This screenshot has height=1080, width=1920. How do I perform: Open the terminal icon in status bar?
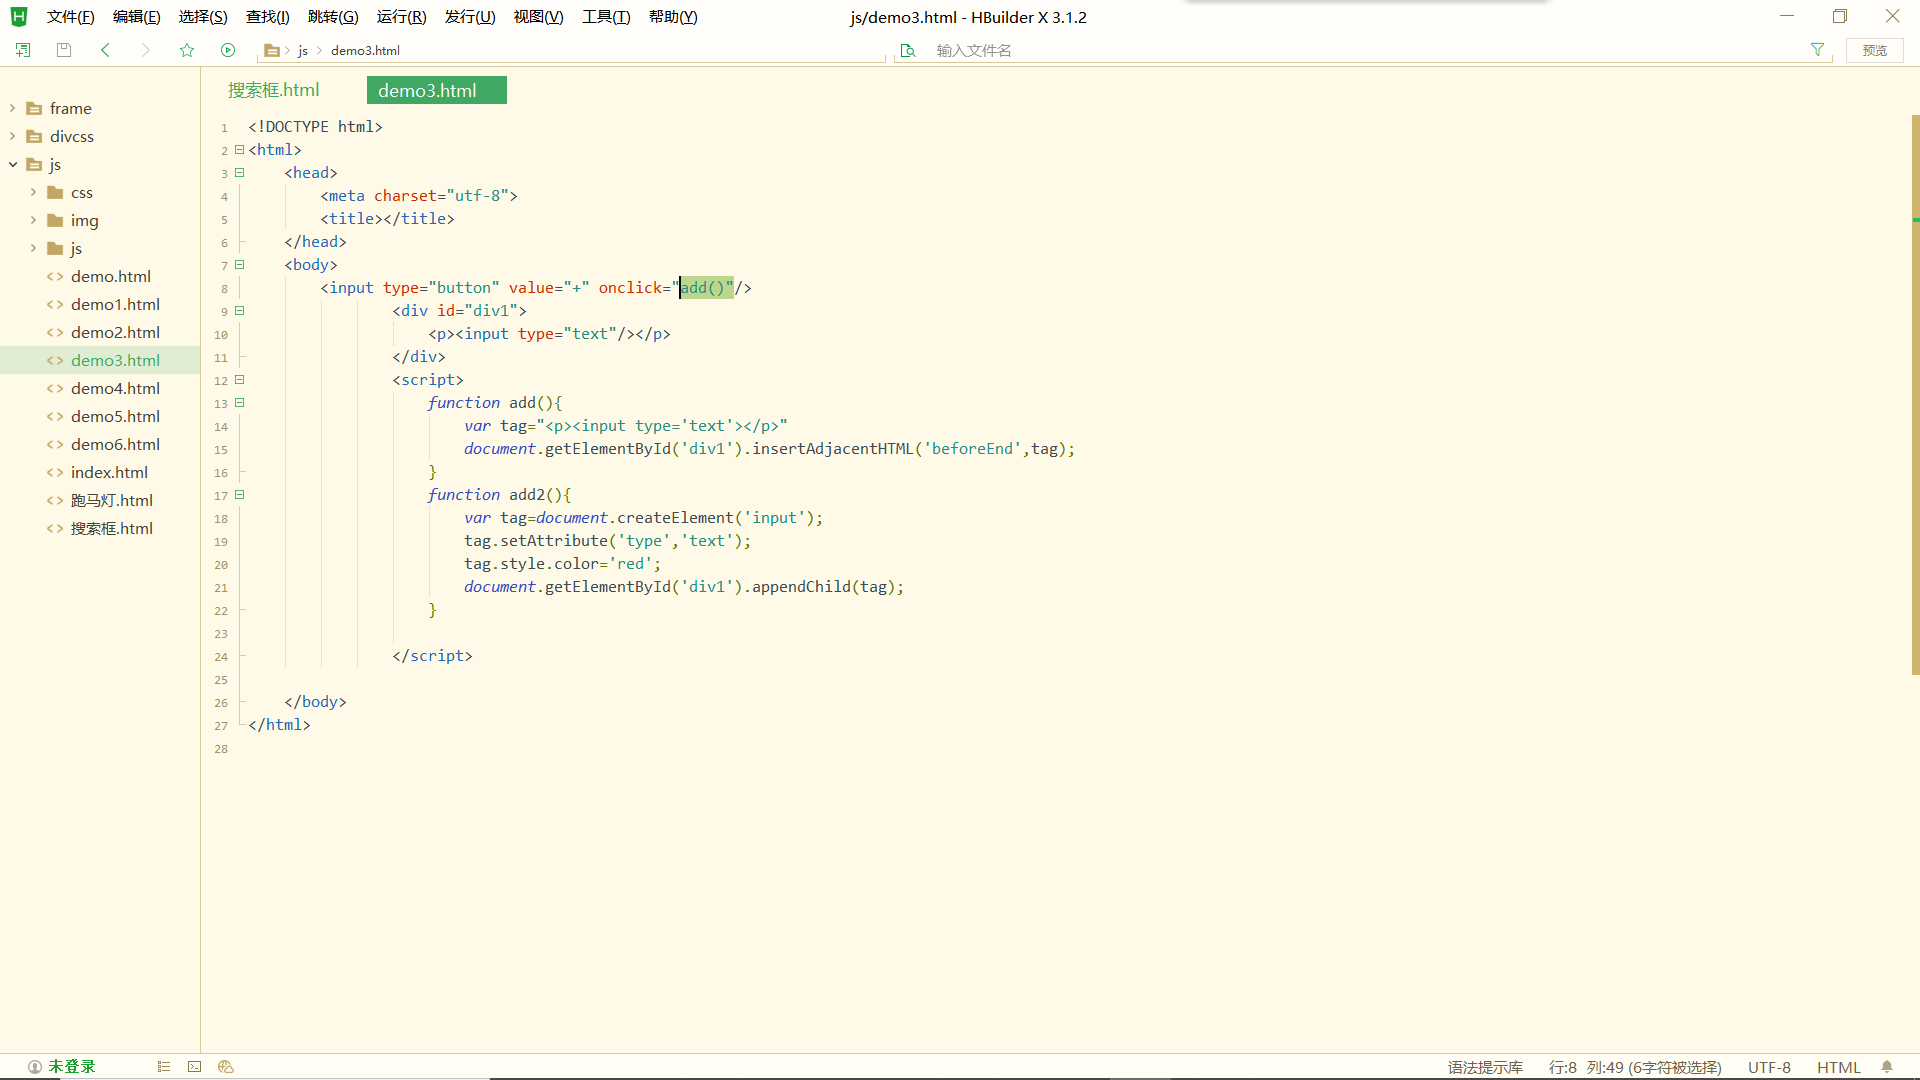[195, 1067]
